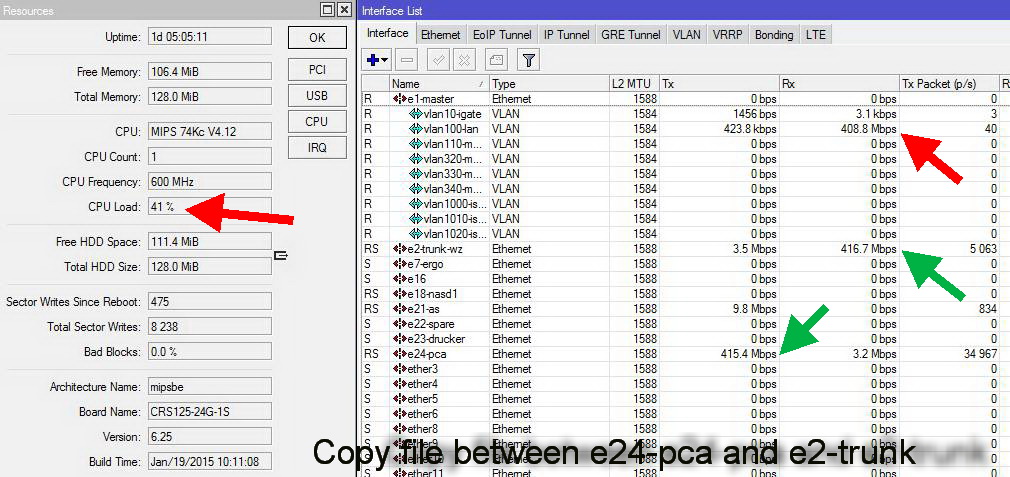
Task: Sort by the Rx column header
Action: [x=839, y=84]
